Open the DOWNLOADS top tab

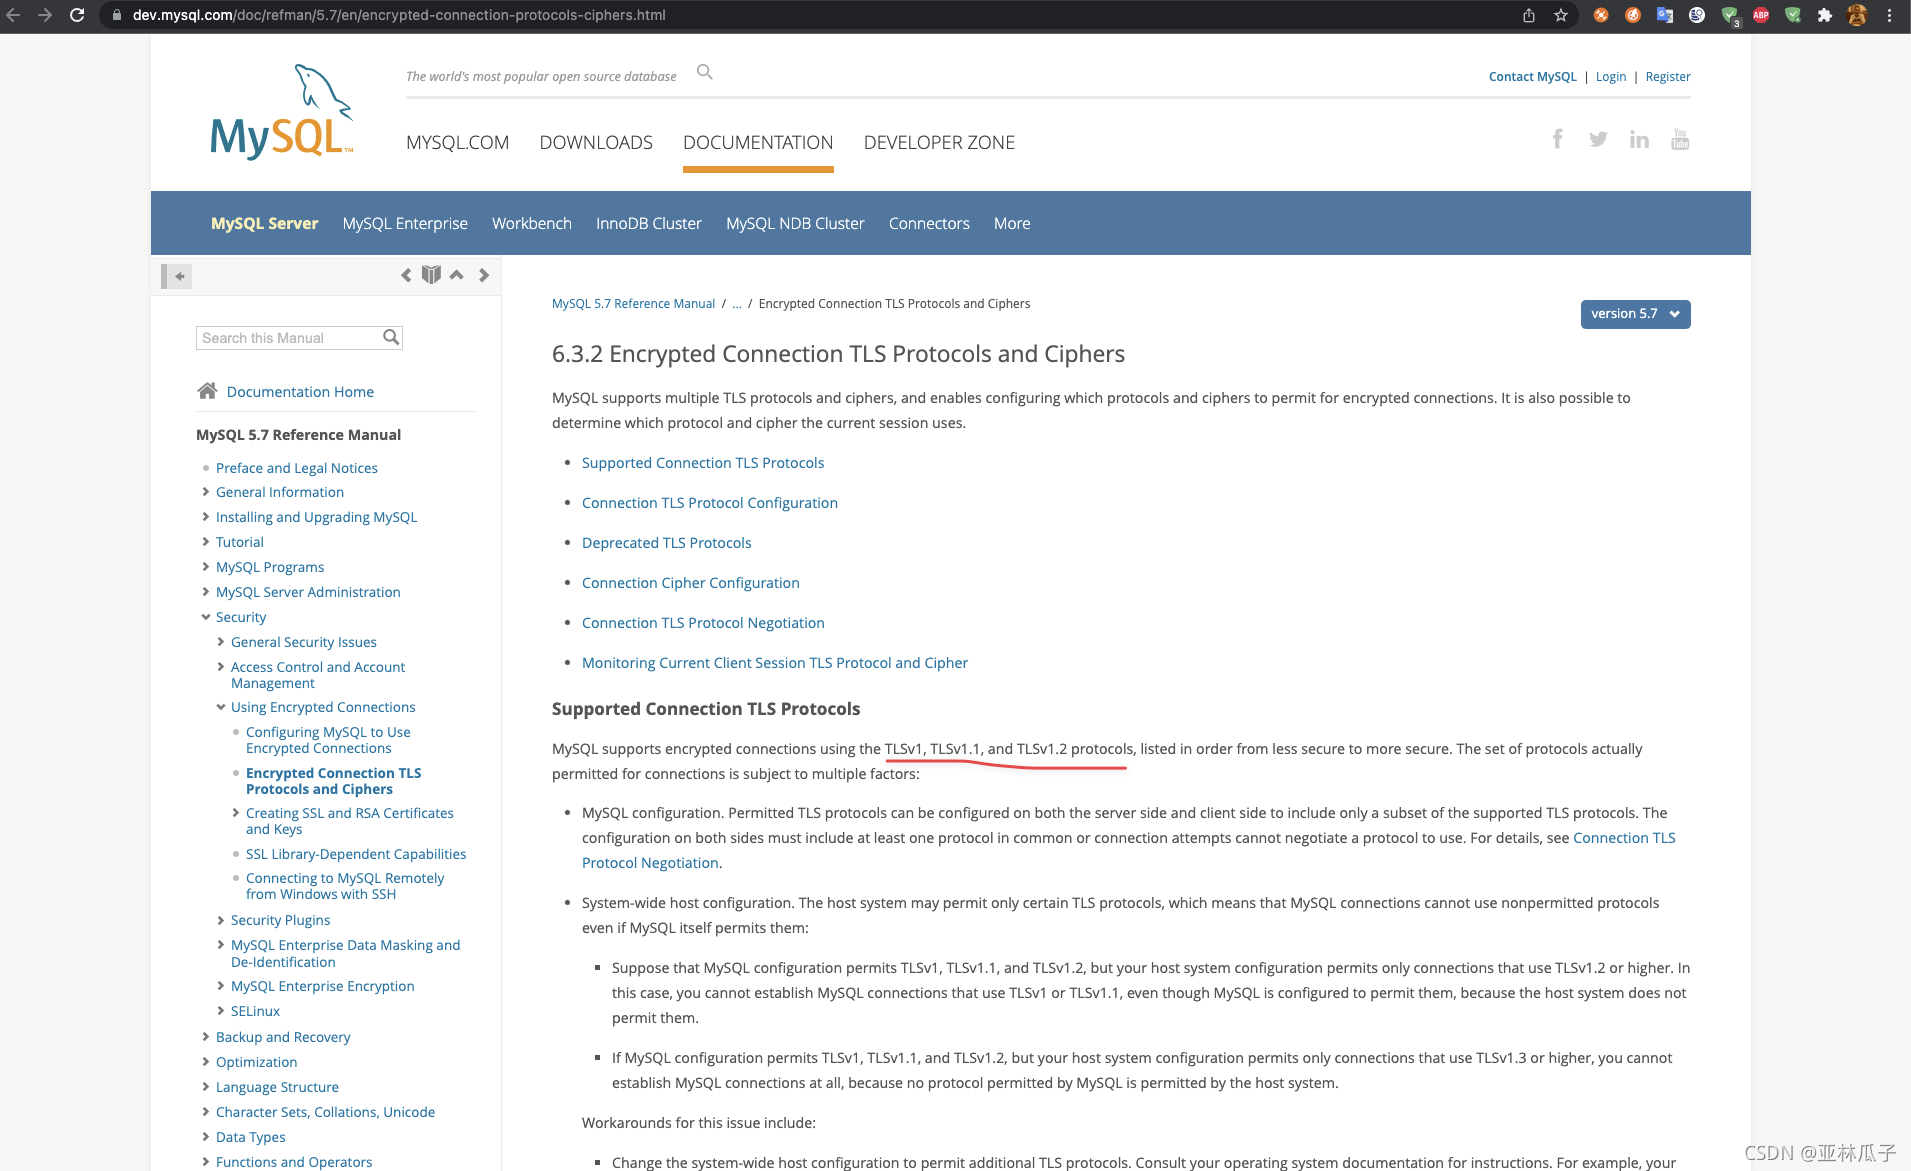[x=596, y=143]
